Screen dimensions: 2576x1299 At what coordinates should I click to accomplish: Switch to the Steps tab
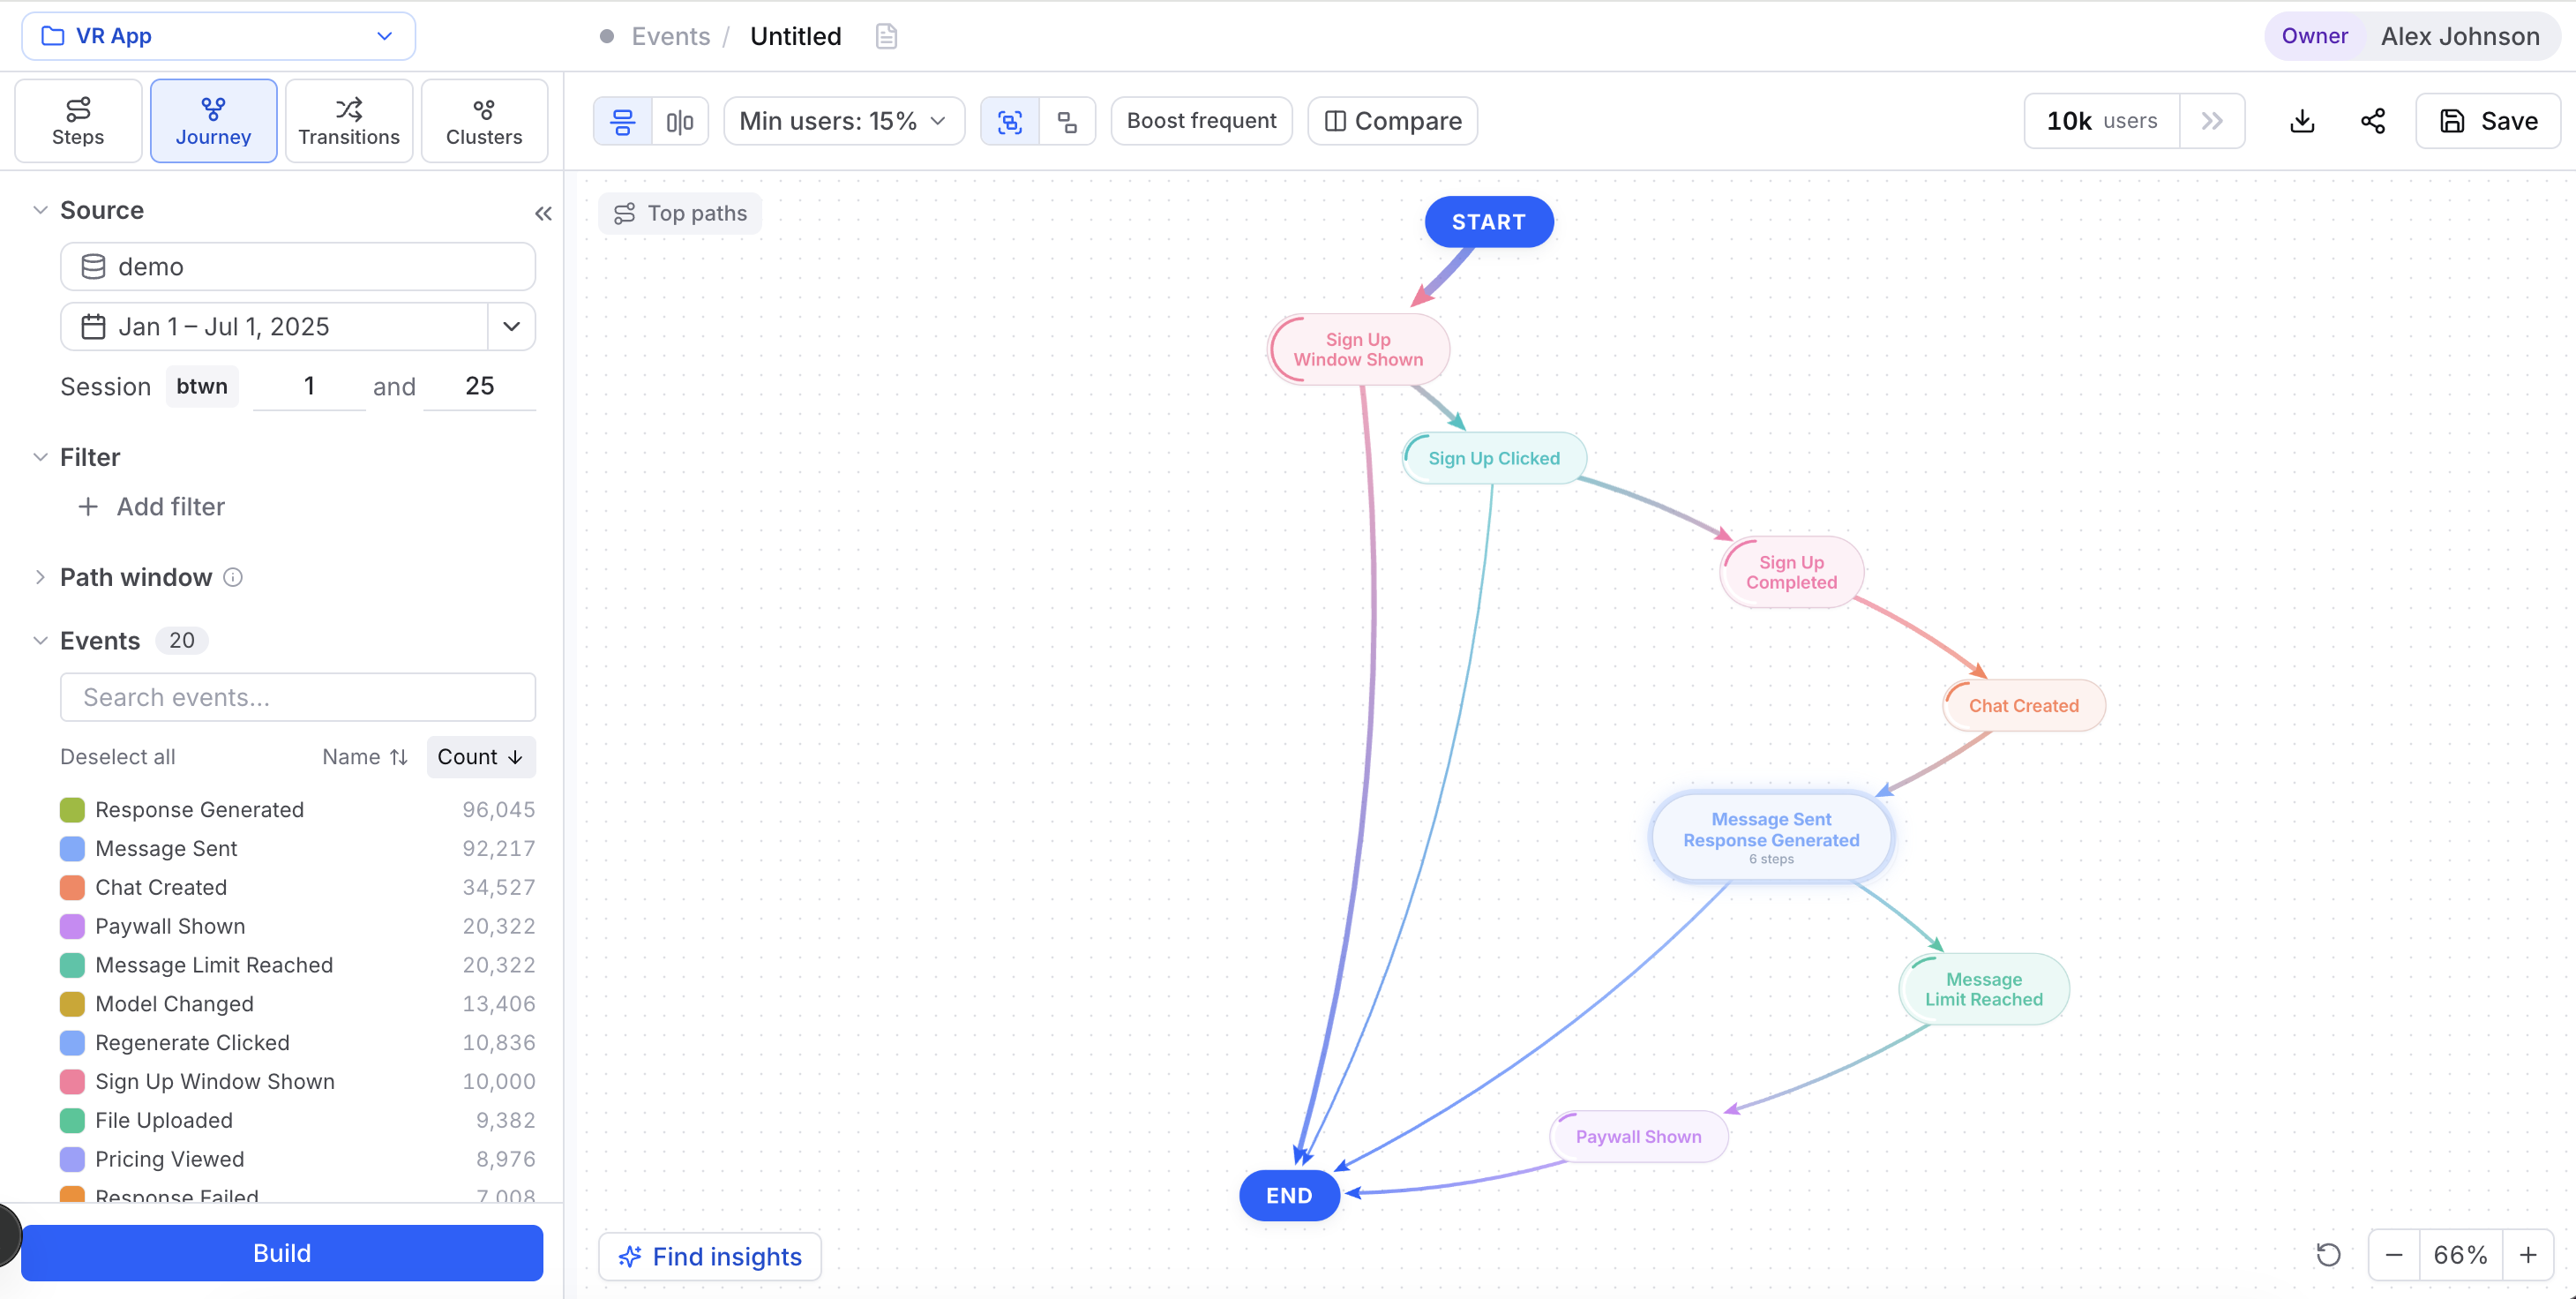pyautogui.click(x=78, y=121)
